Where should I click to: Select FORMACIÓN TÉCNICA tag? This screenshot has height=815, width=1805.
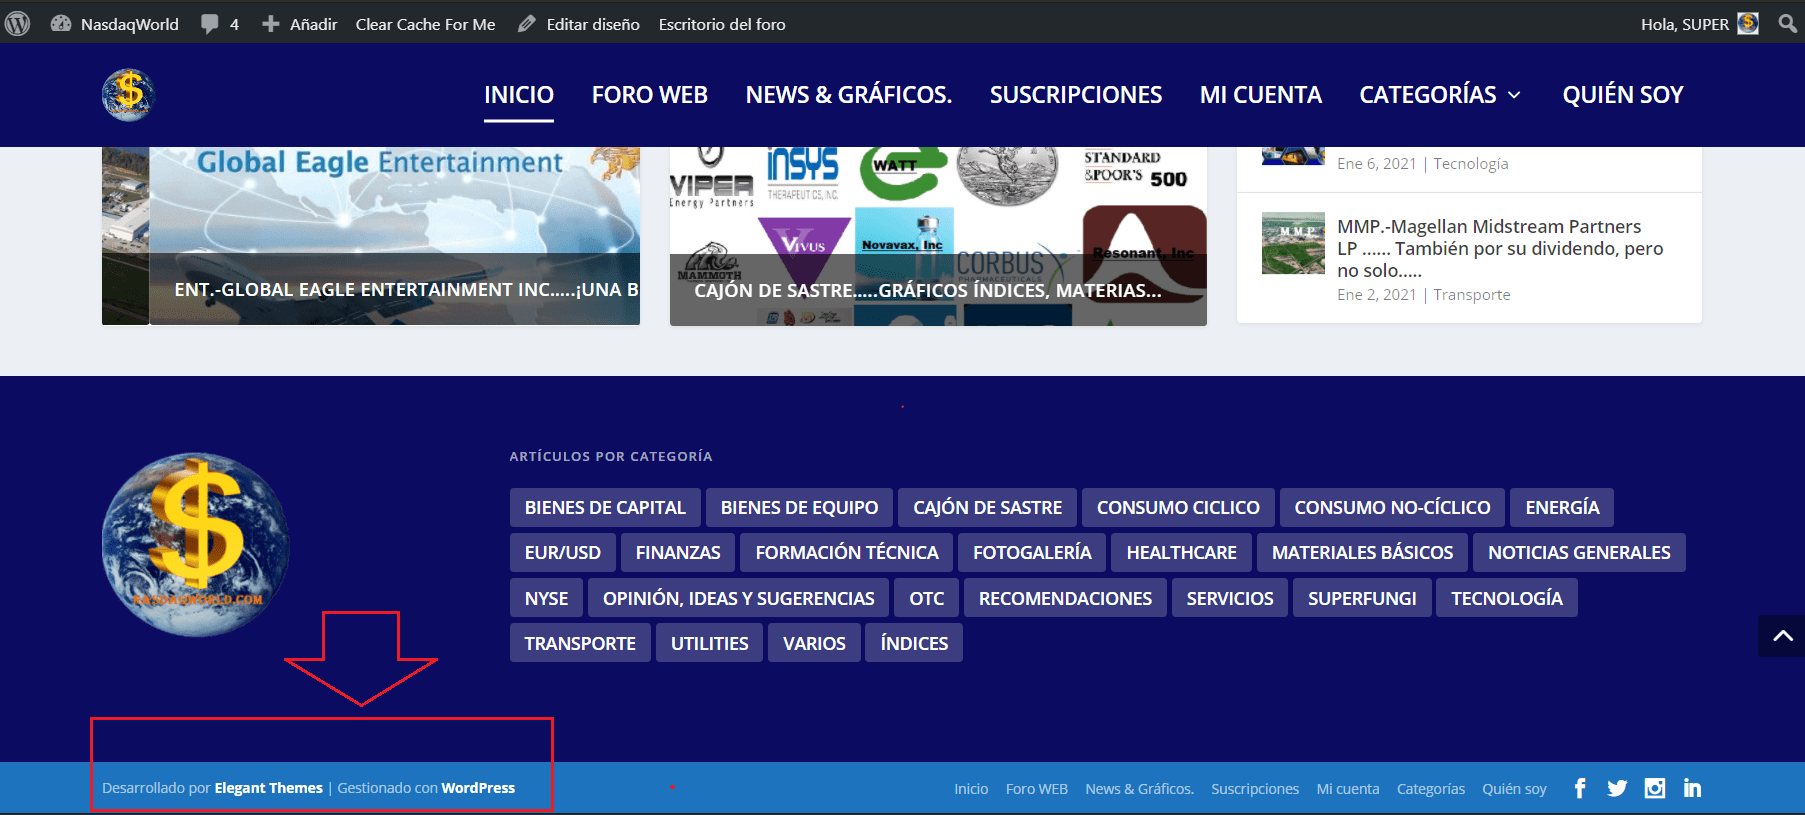[x=847, y=553]
